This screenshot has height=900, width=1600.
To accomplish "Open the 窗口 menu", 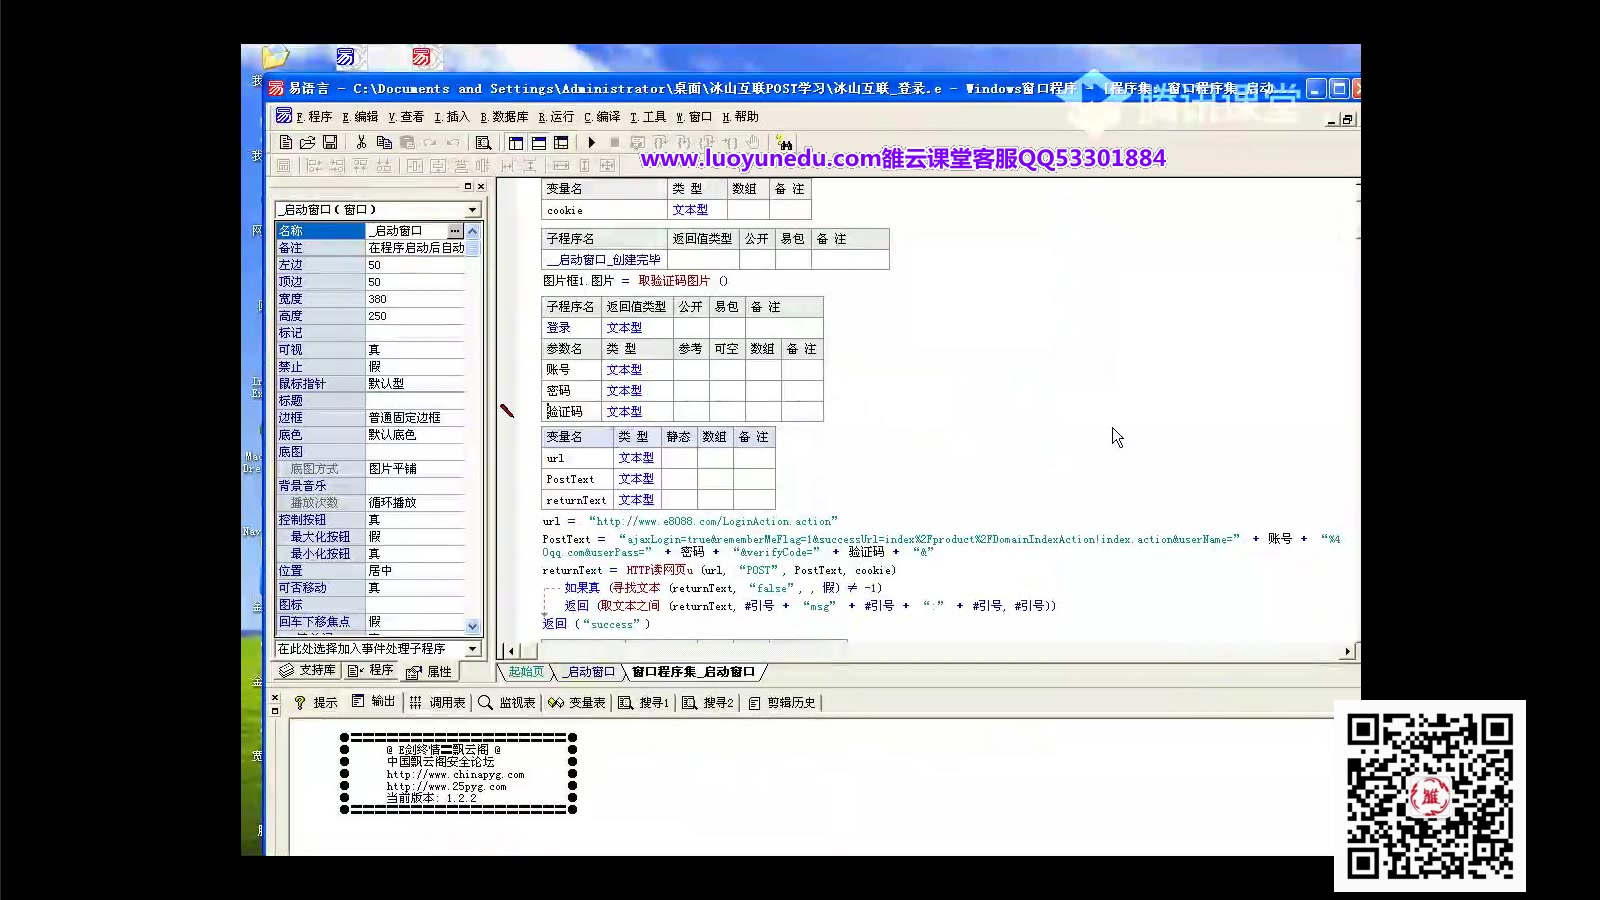I will coord(694,117).
